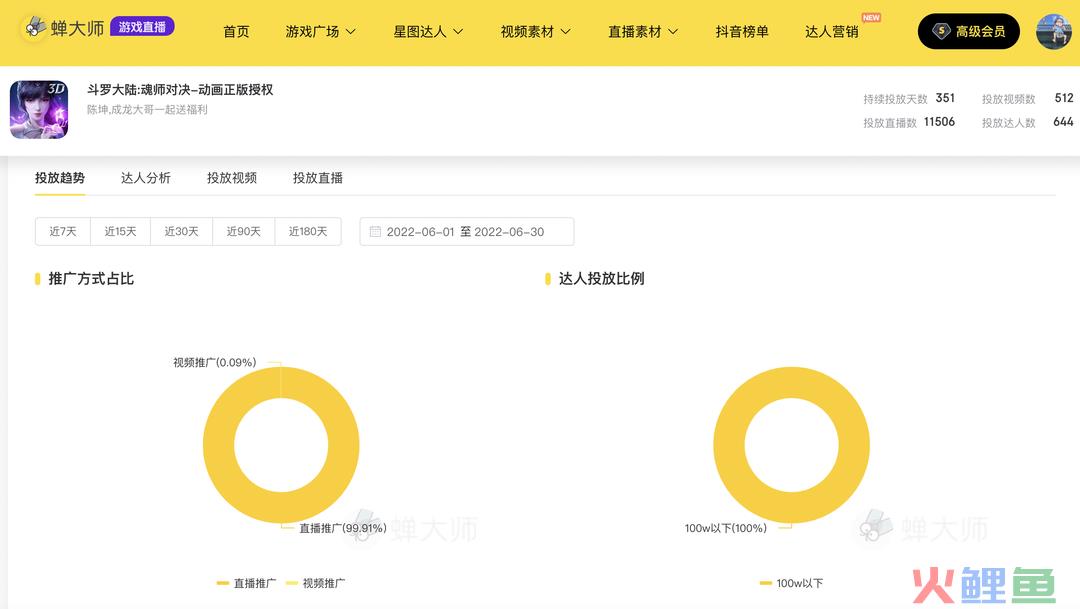Click the game title 斗罗大陆:魂师对决
The image size is (1080, 609).
tap(180, 90)
